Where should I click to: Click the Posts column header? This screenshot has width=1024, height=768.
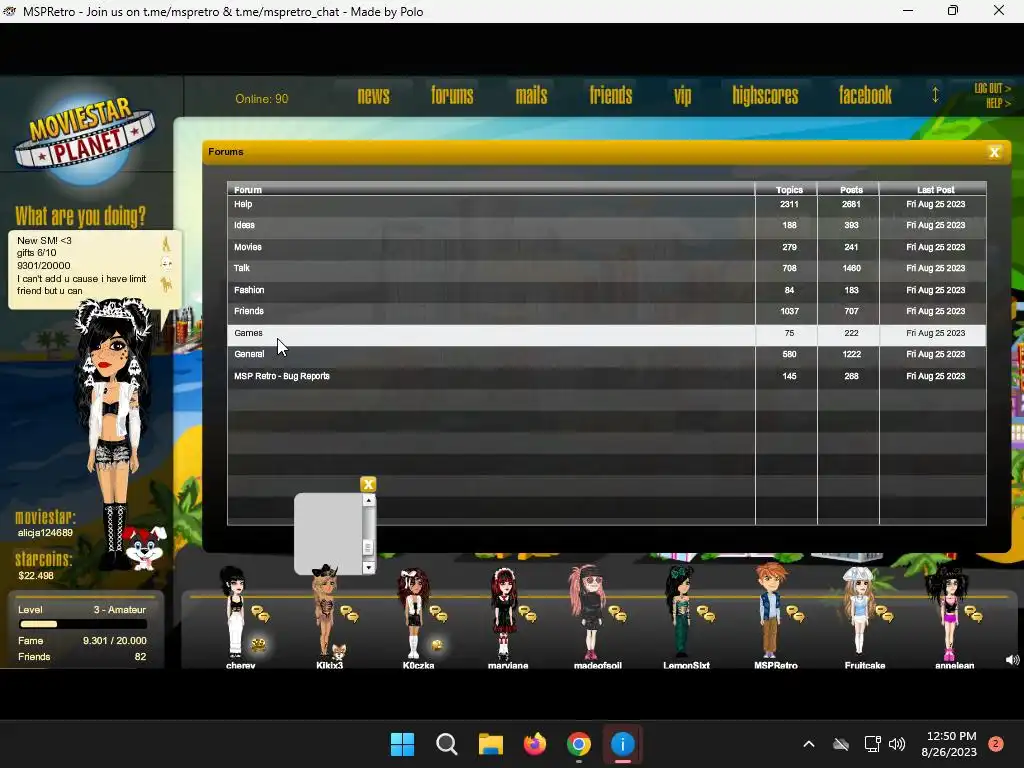coord(849,189)
